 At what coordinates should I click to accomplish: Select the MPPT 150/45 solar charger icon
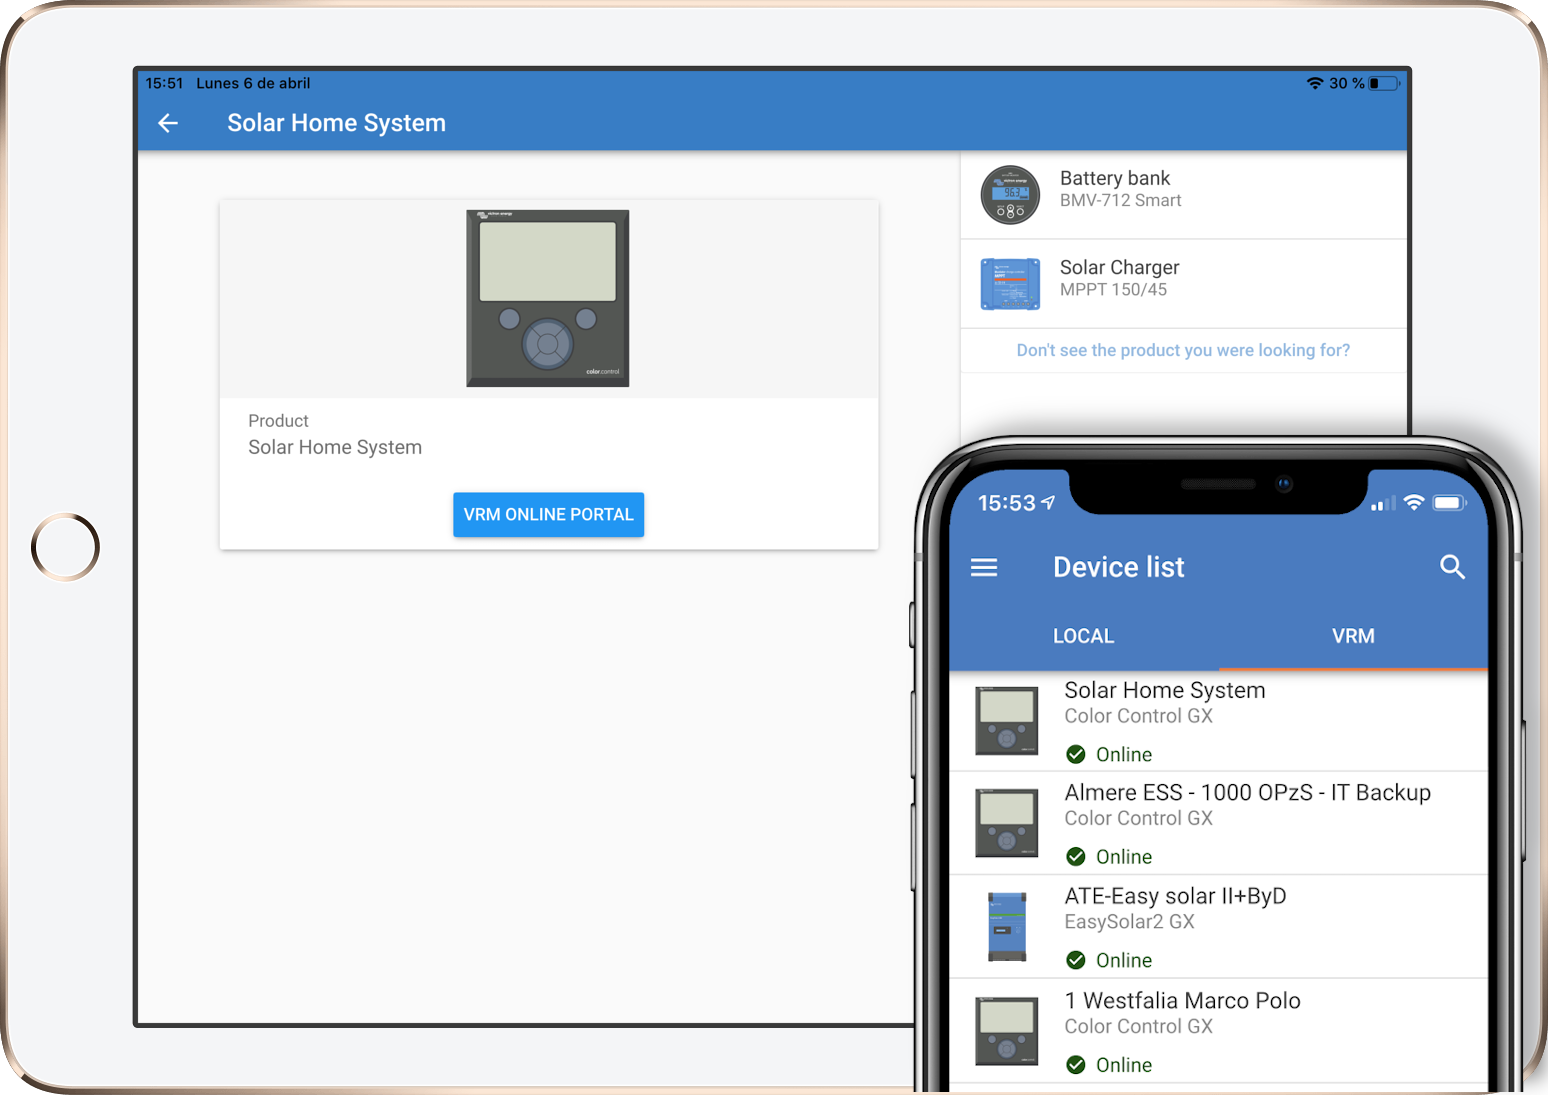(x=1010, y=283)
